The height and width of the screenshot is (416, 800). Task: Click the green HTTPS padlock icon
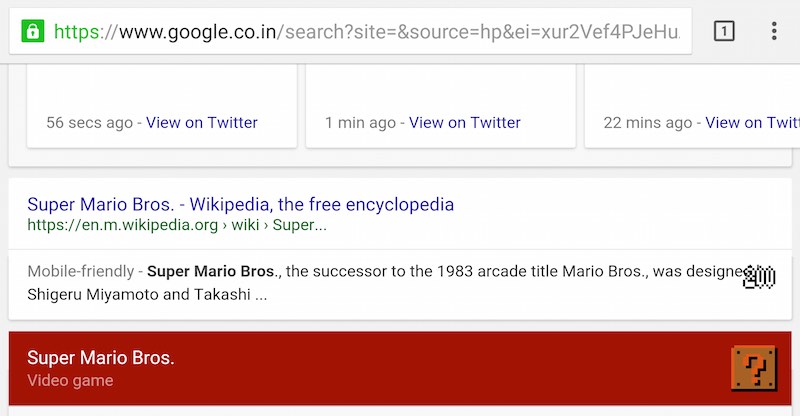coord(33,31)
